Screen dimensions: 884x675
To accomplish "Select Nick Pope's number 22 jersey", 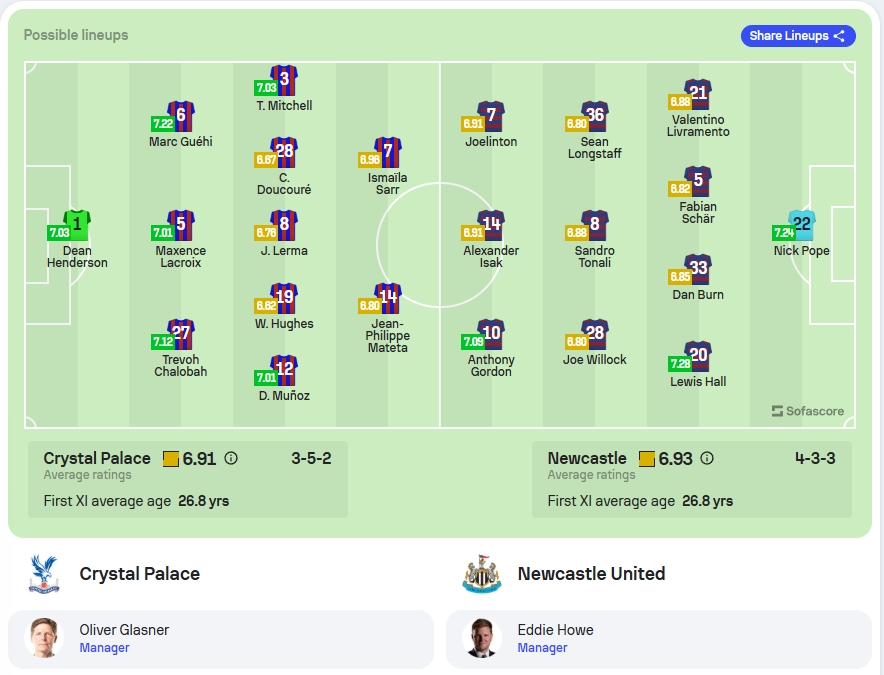I will (x=801, y=225).
